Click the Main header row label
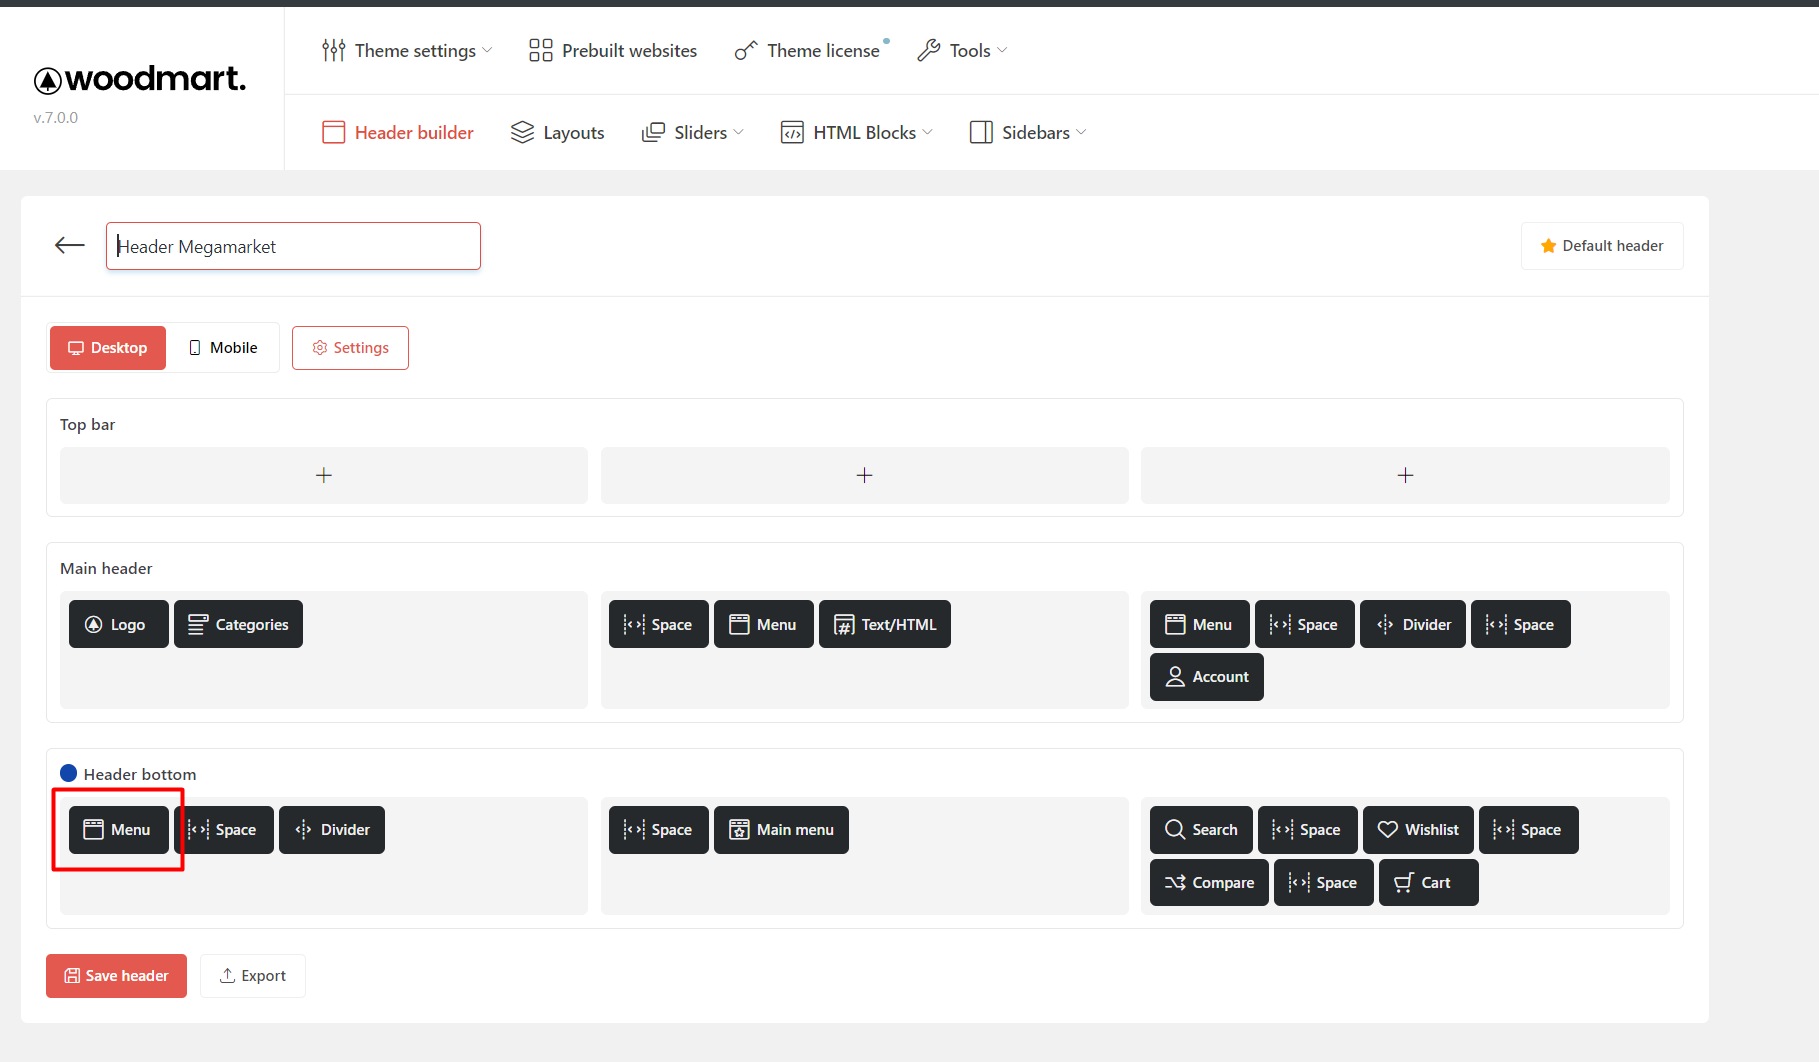The image size is (1819, 1062). click(106, 568)
